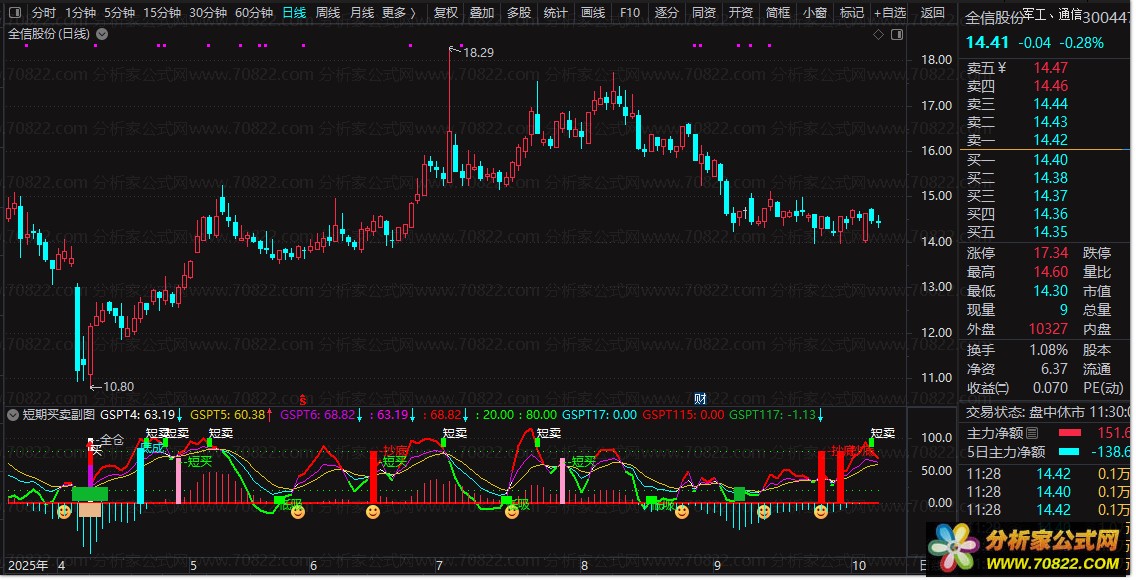Click the 返回 back button

(932, 12)
